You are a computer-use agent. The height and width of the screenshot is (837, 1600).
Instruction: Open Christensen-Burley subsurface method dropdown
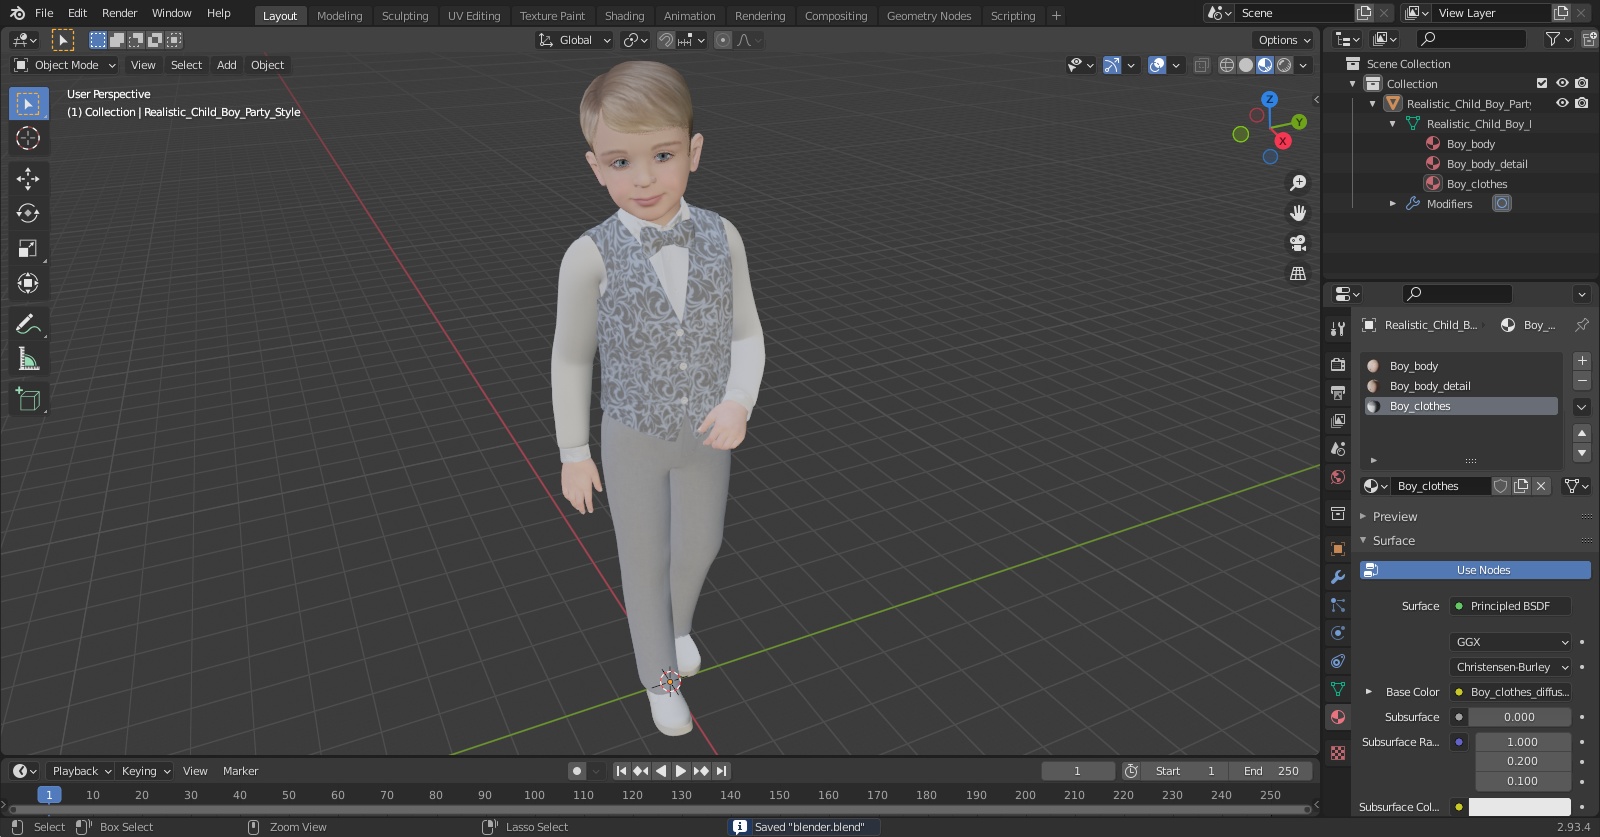pos(1511,667)
